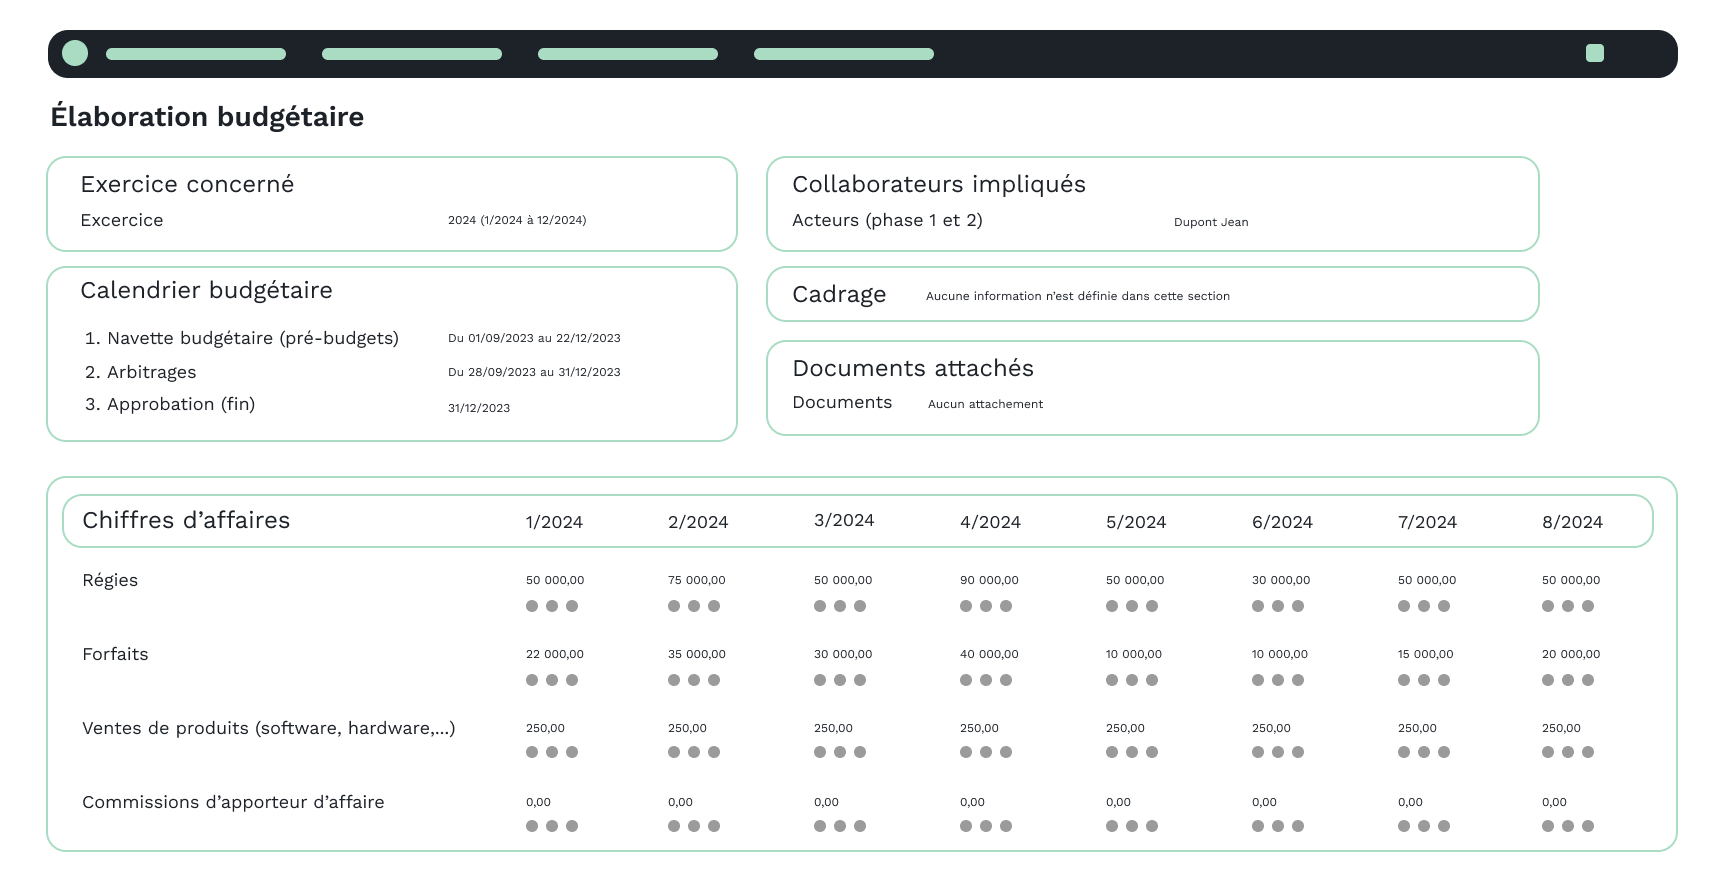Open three-dot options under Ventes de produits 8/2024
Screen dimensions: 1720x886
coord(1568,752)
